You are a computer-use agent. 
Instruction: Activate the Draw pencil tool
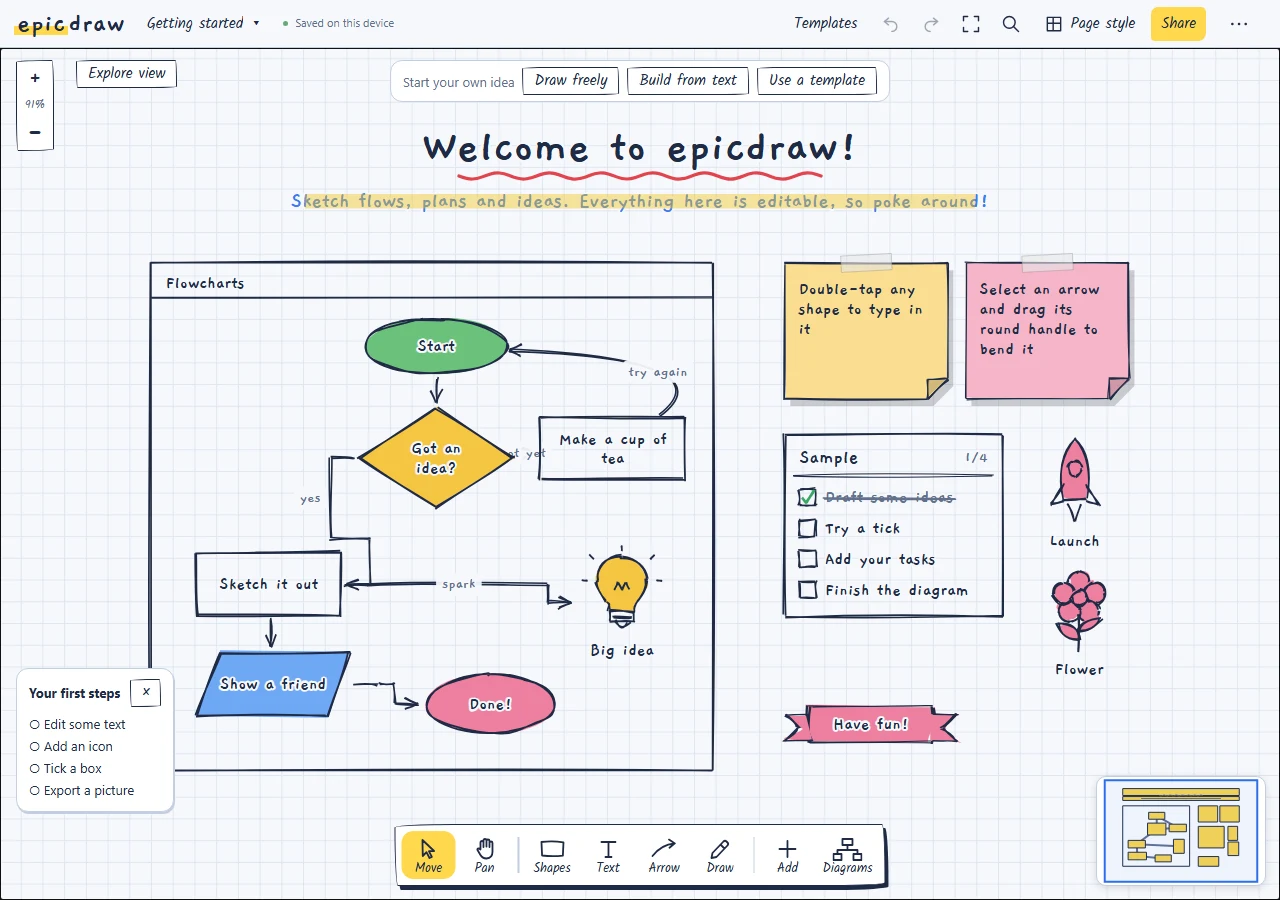point(720,856)
